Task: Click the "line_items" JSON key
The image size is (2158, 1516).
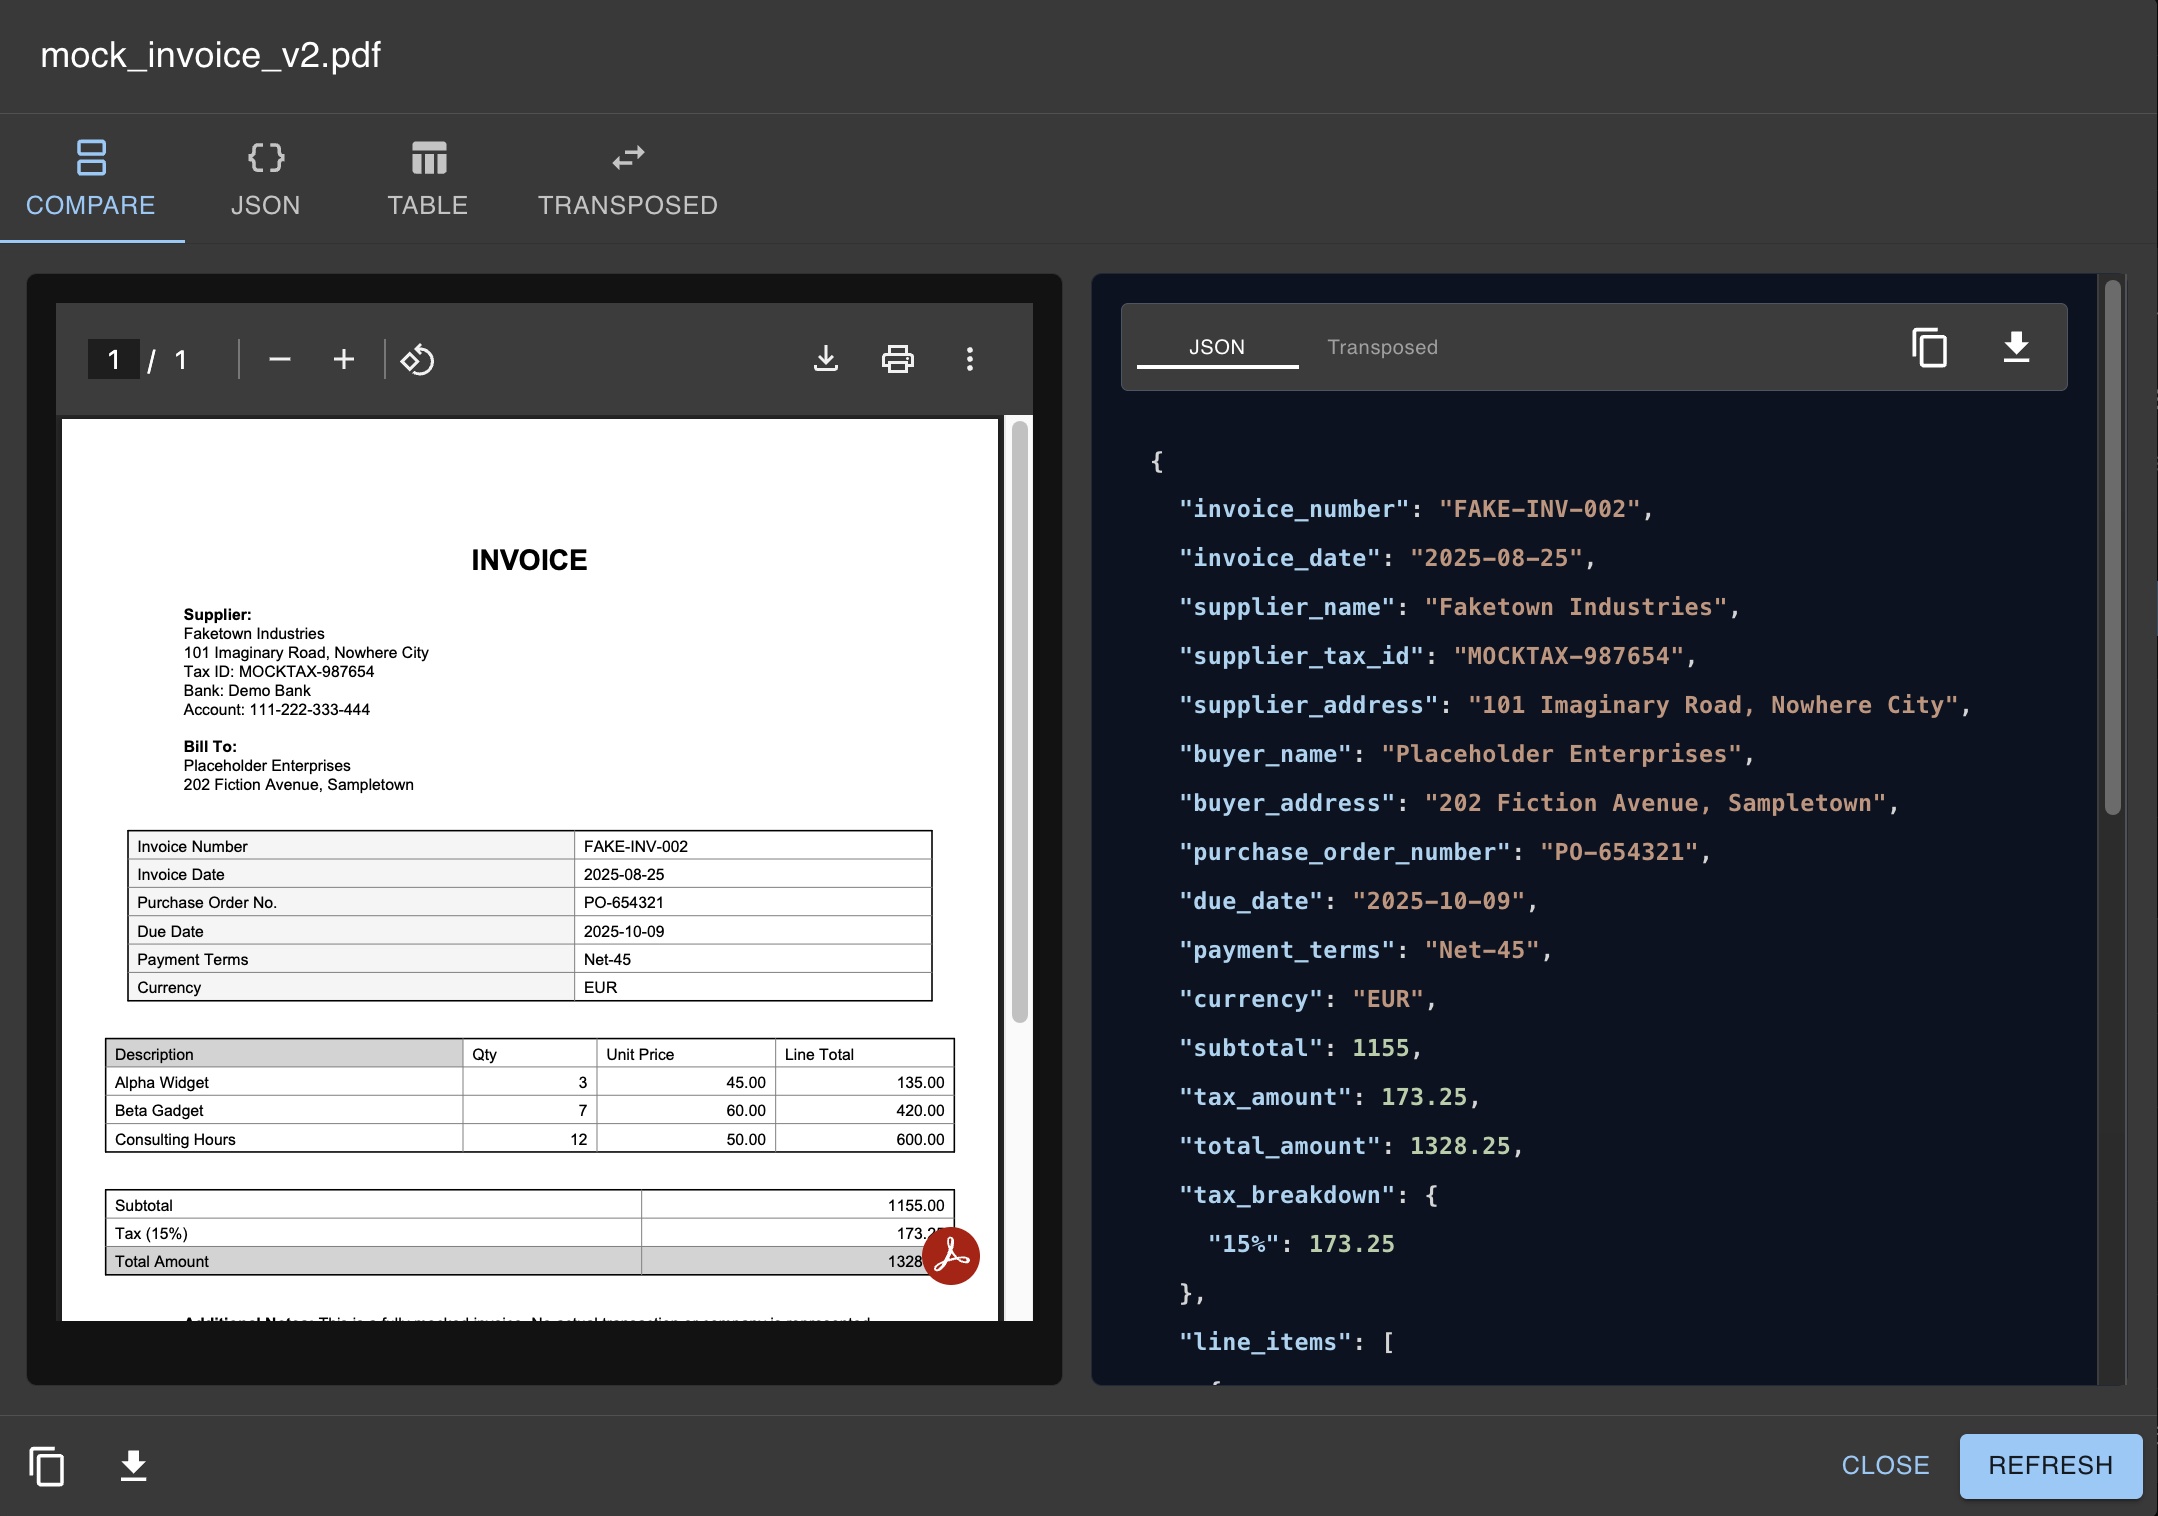Action: pyautogui.click(x=1265, y=1342)
